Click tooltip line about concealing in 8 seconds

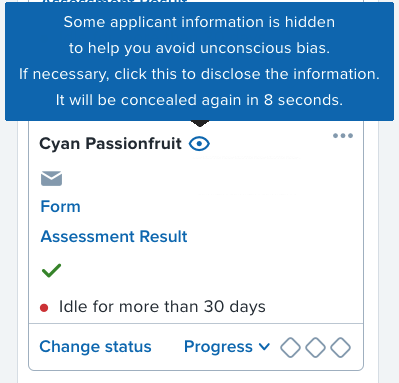pyautogui.click(x=199, y=100)
